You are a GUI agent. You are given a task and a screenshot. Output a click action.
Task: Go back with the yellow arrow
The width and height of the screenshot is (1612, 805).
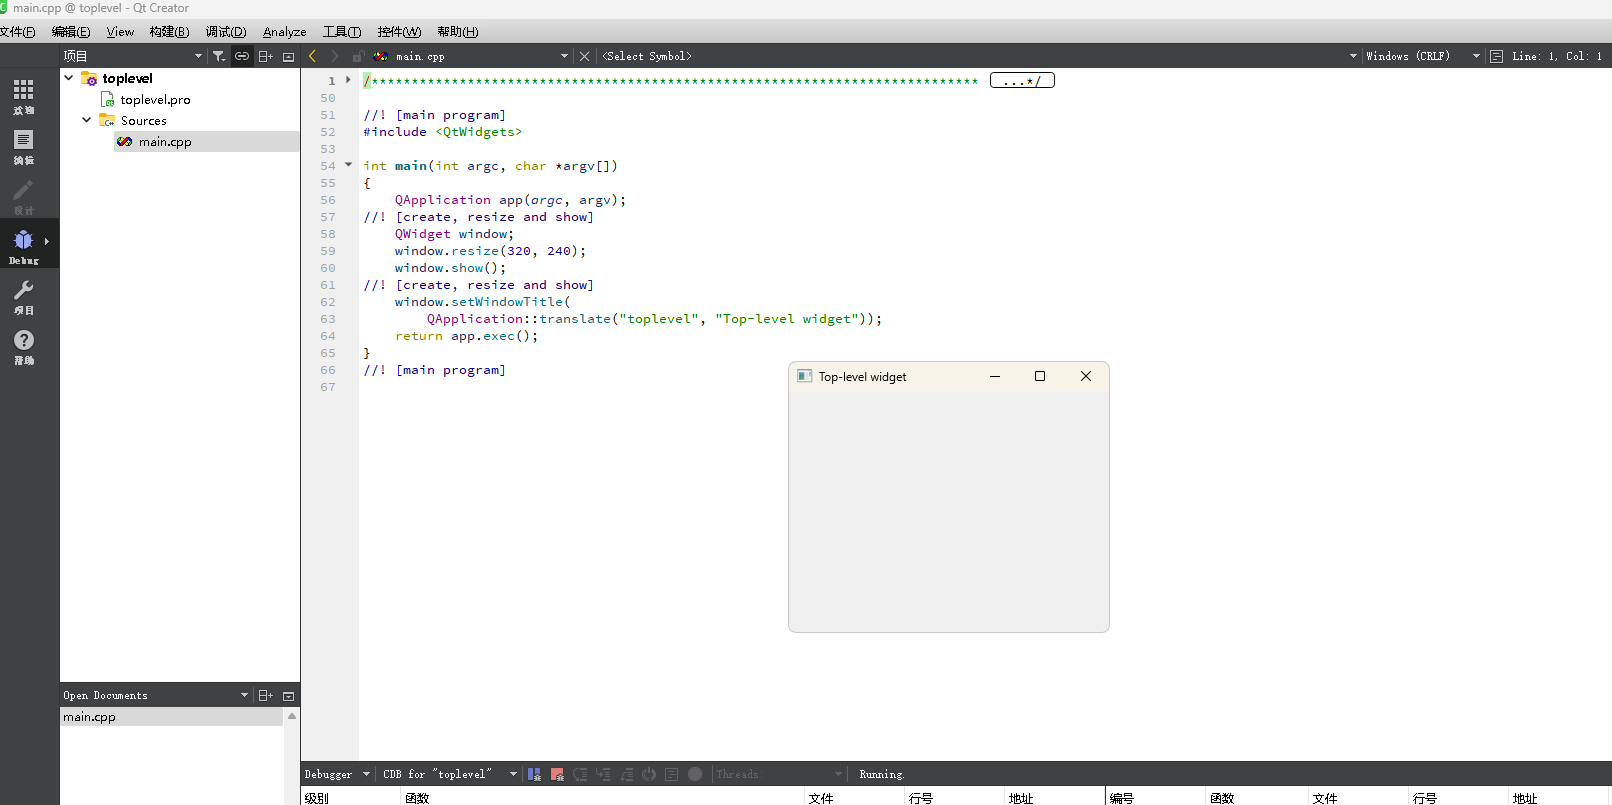[x=313, y=56]
